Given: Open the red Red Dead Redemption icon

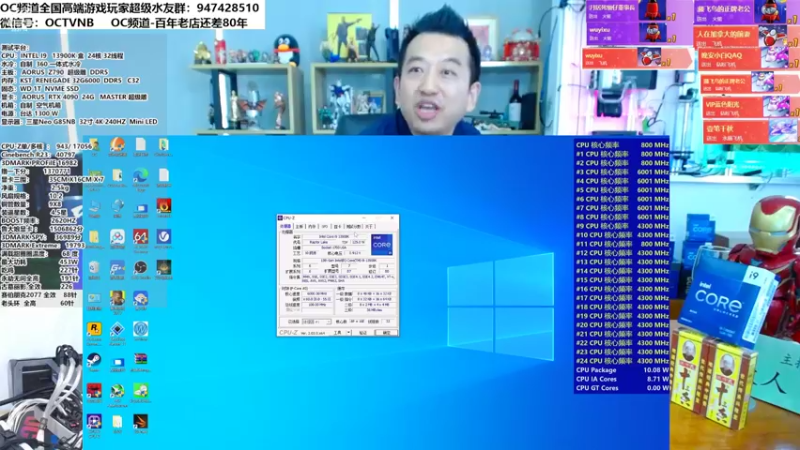Looking at the screenshot, I should pyautogui.click(x=94, y=390).
